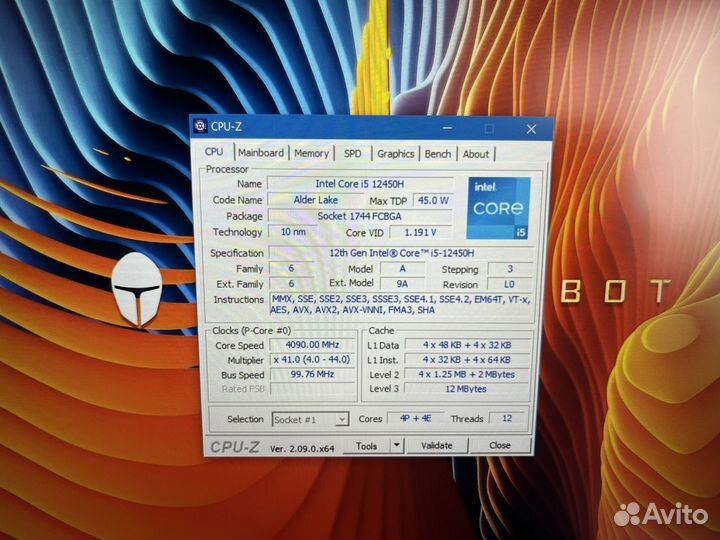
Task: Switch to the CPU tab
Action: tap(214, 152)
